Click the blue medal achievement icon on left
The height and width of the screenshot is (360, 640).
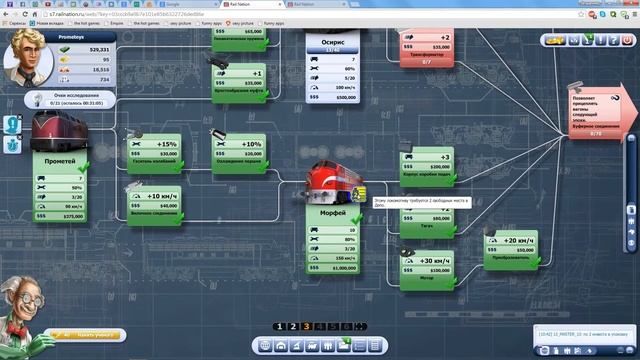[12, 144]
